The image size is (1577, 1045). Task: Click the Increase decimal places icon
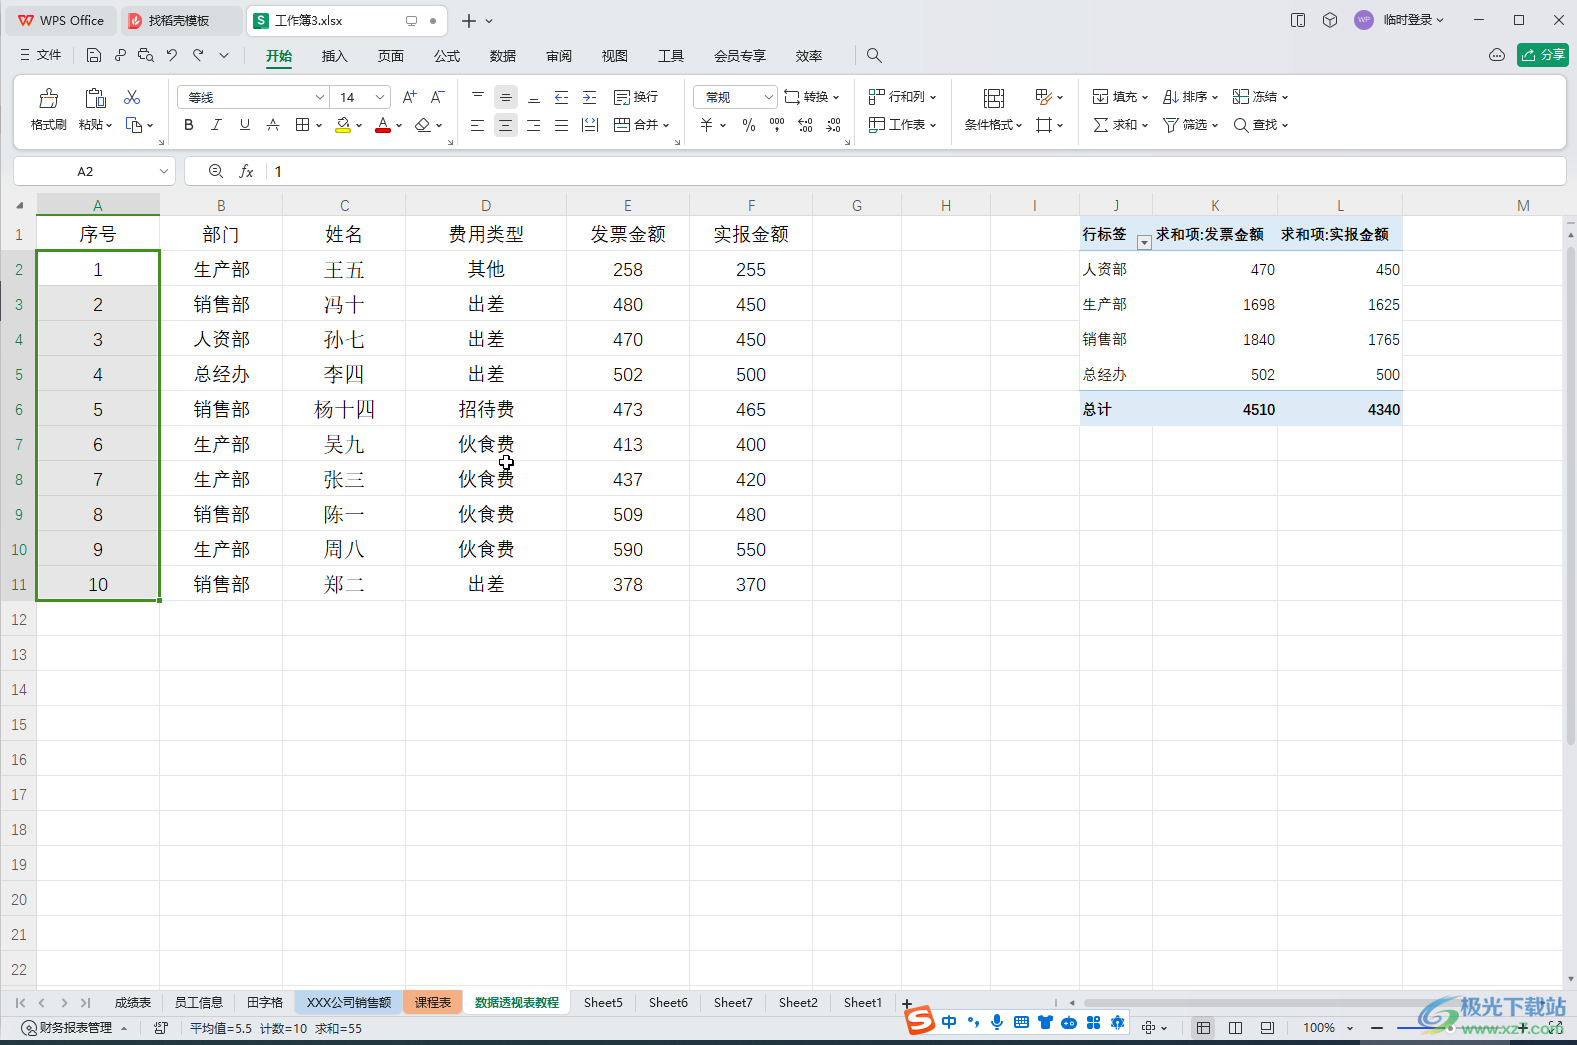[x=805, y=125]
